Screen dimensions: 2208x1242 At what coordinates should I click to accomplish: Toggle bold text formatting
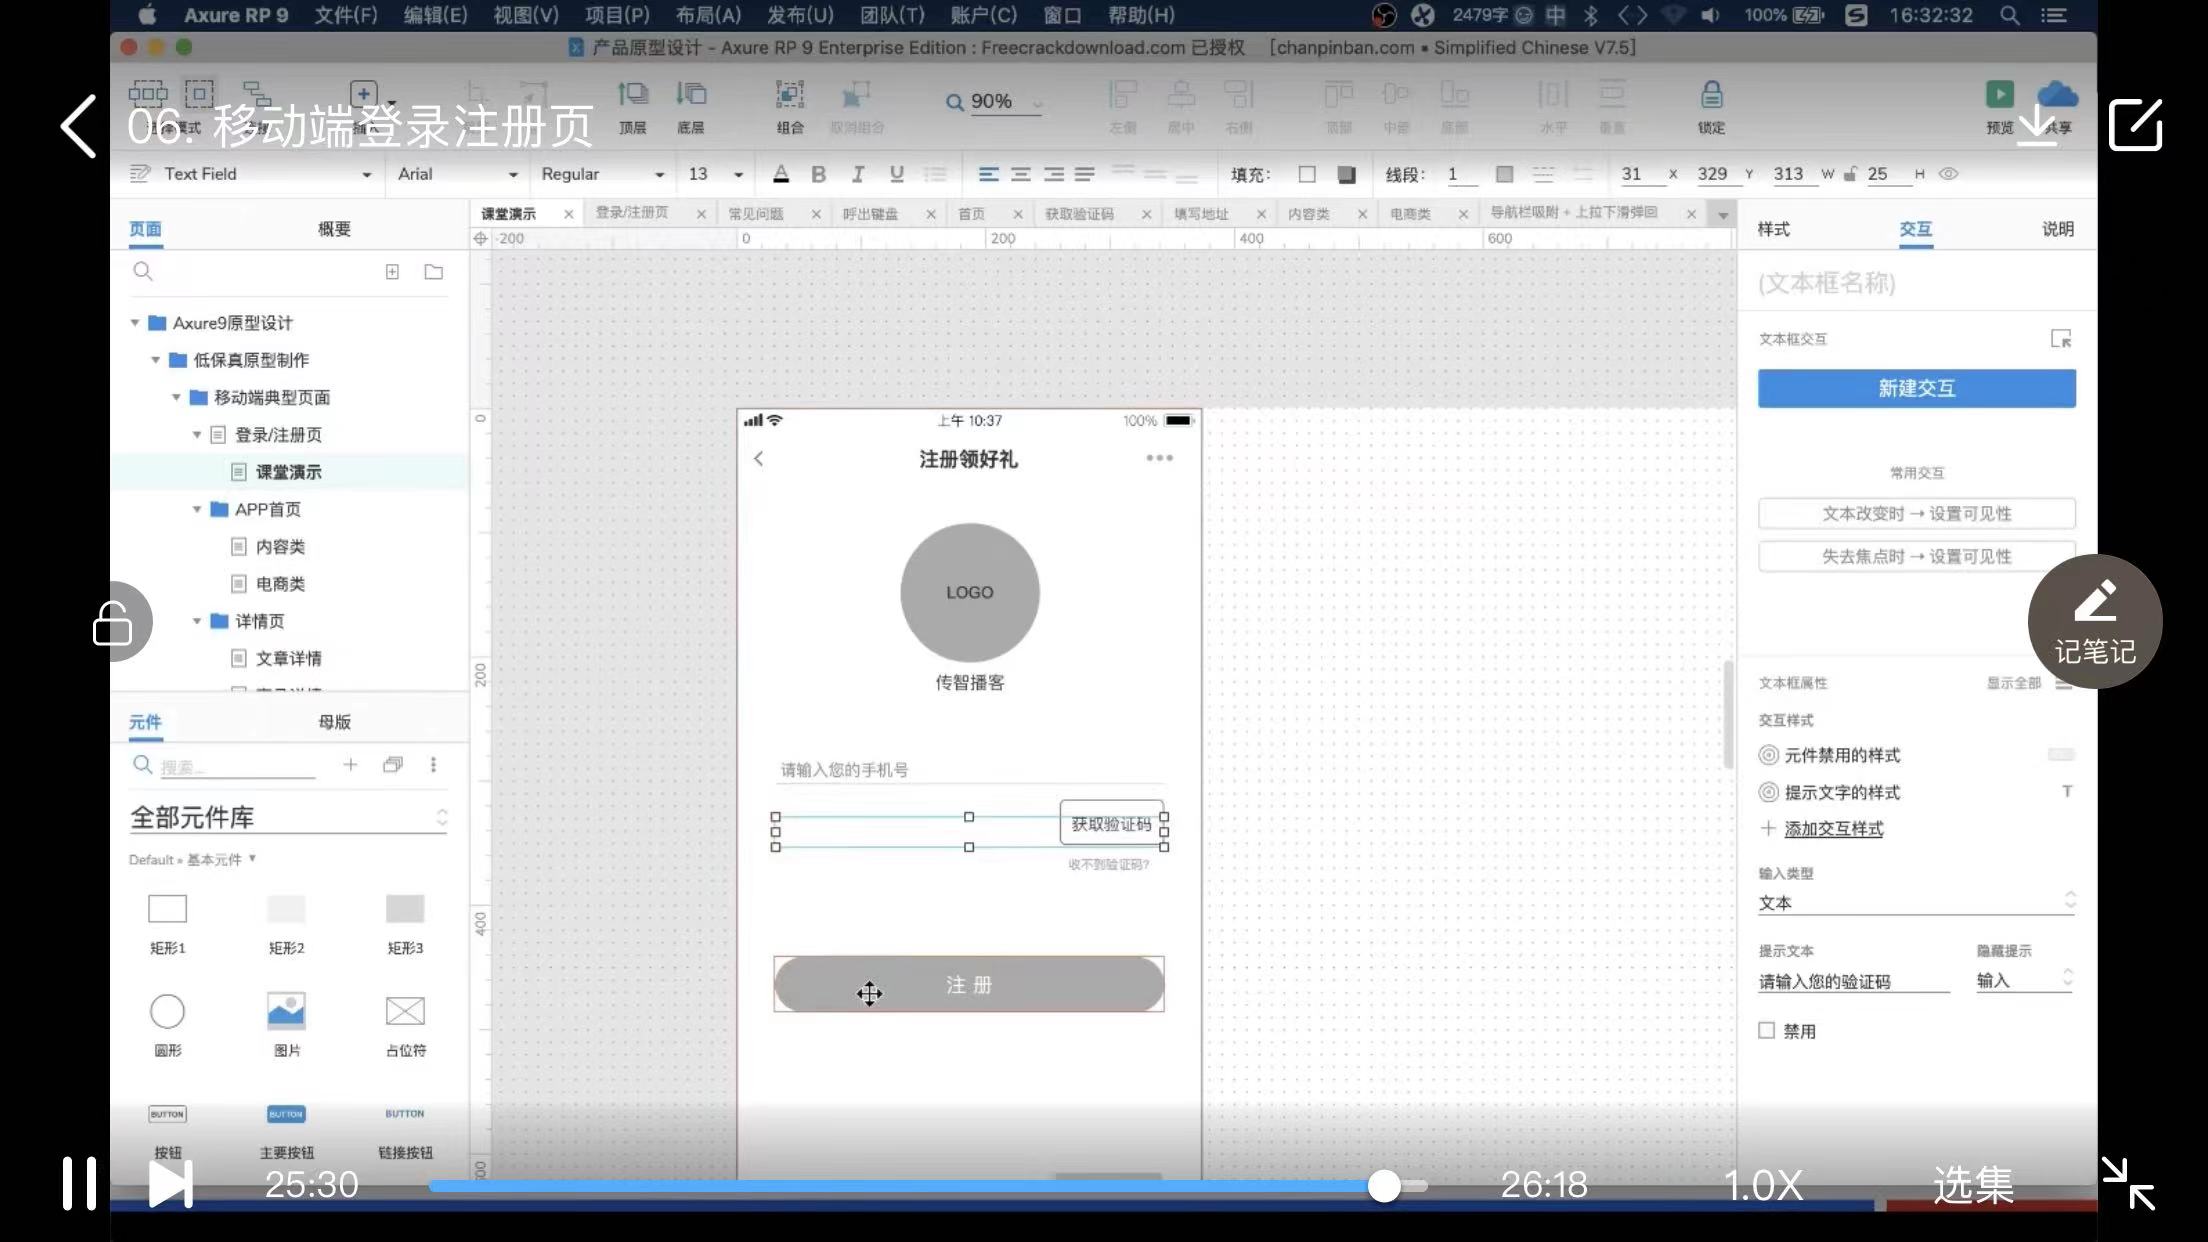tap(818, 174)
